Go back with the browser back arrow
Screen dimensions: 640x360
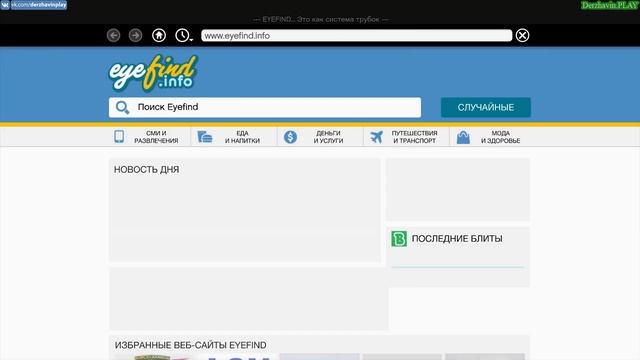point(113,36)
